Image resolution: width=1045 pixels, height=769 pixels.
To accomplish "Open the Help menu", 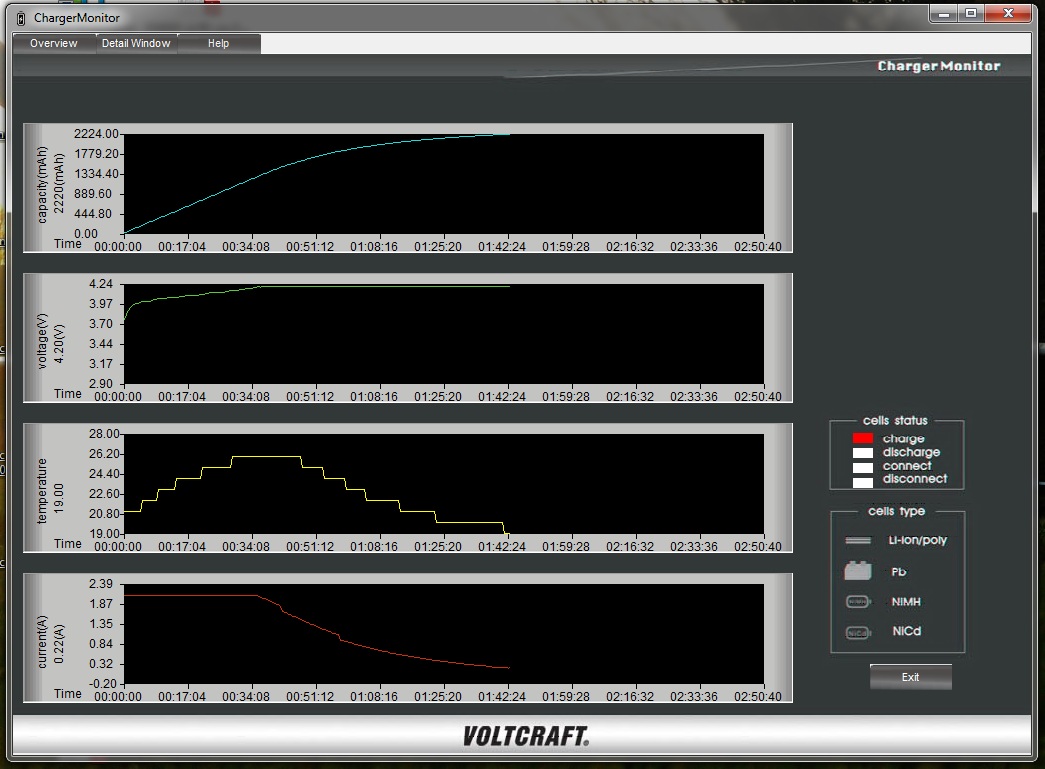I will [x=218, y=43].
